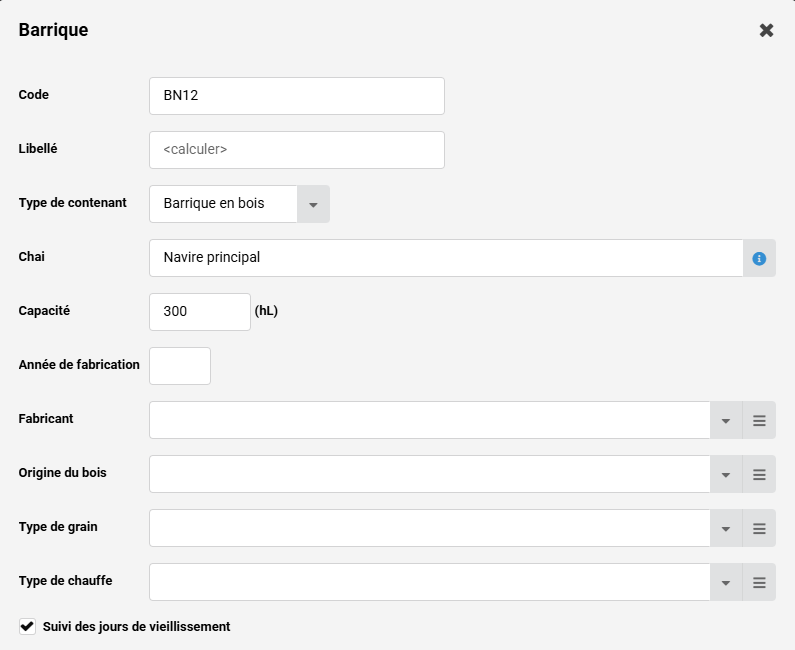Close the Barrique dialog
This screenshot has width=795, height=650.
766,30
